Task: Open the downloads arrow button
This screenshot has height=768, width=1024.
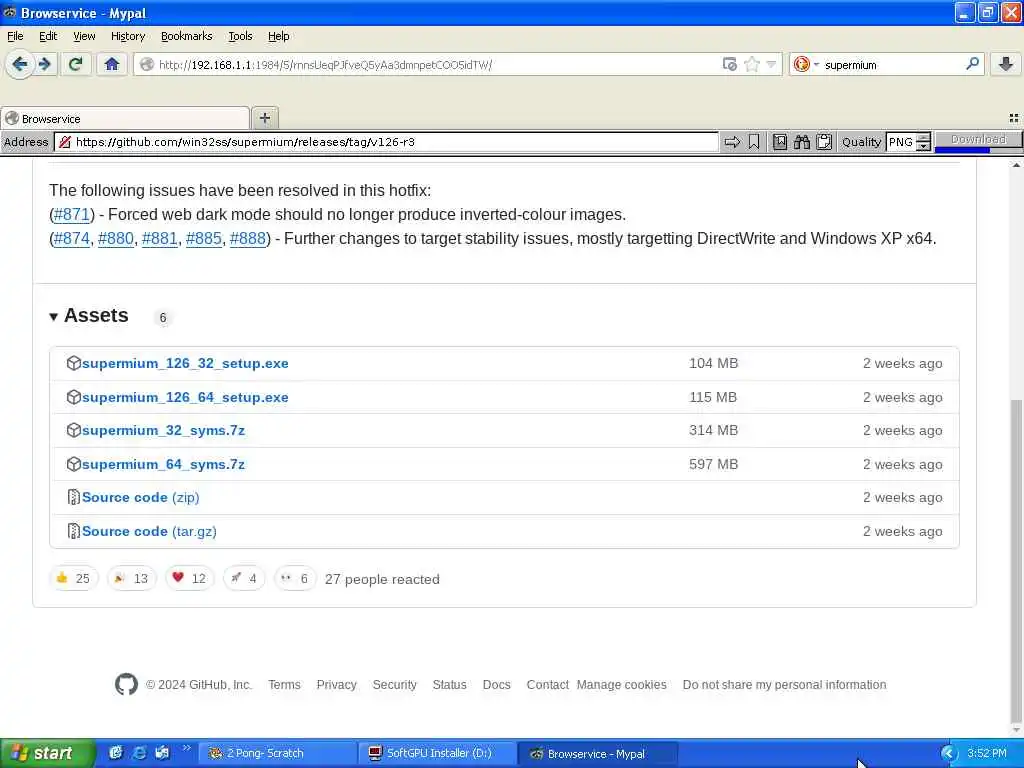Action: [1006, 64]
